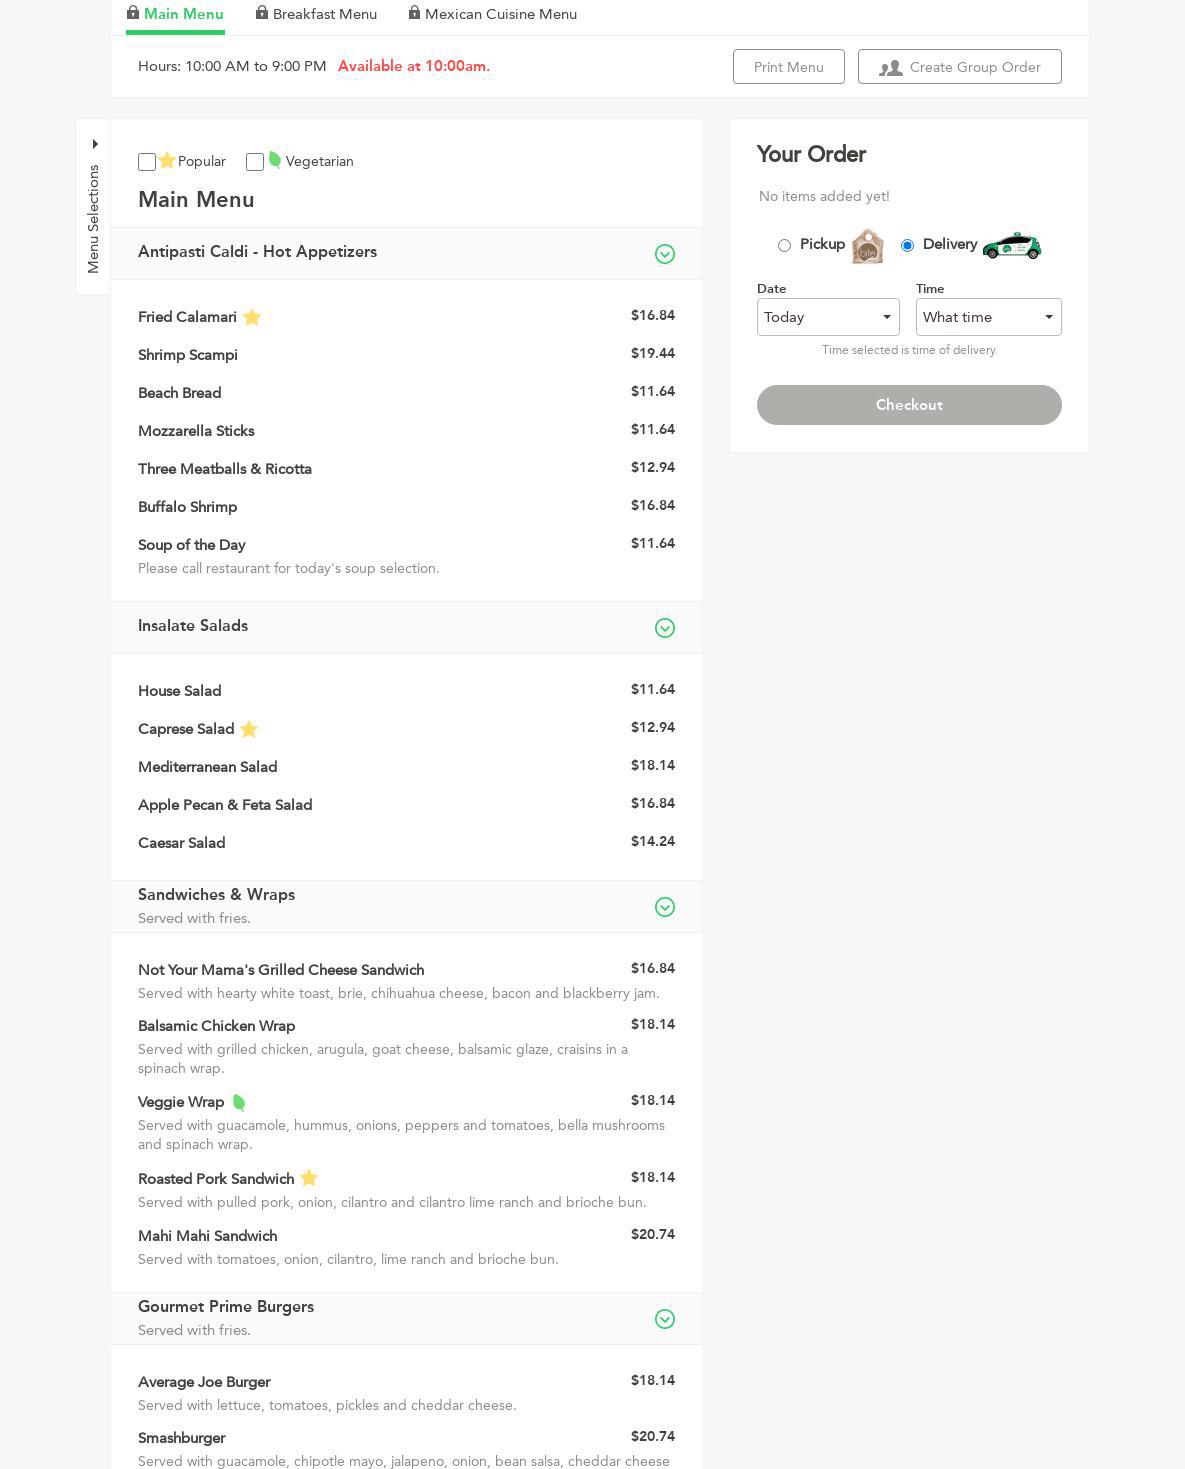Collapse the Insalate Salads section
The image size is (1185, 1469).
coord(664,628)
